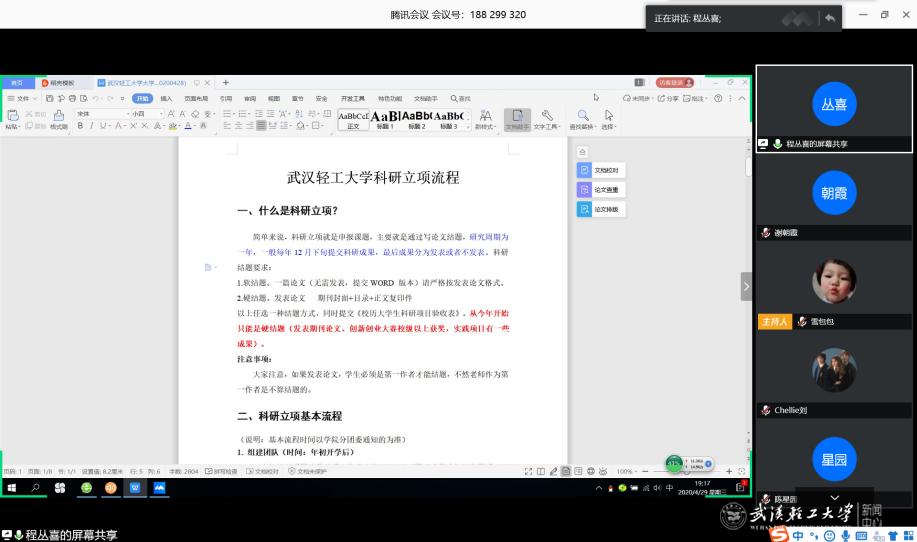The height and width of the screenshot is (542, 917).
Task: Click the help question mark icon
Action: pos(718,98)
